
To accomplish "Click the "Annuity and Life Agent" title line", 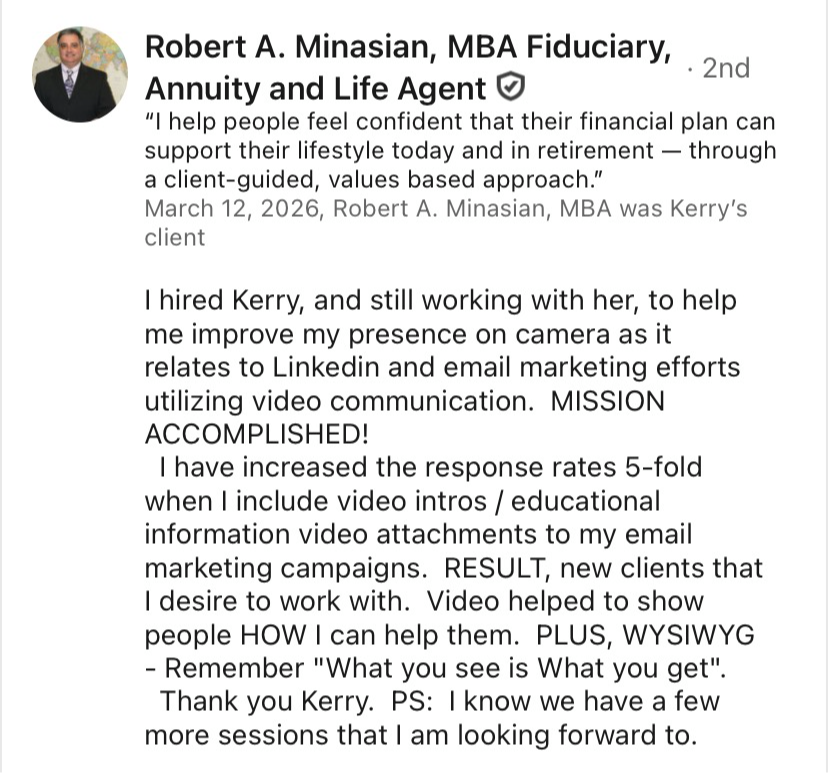I will 316,89.
